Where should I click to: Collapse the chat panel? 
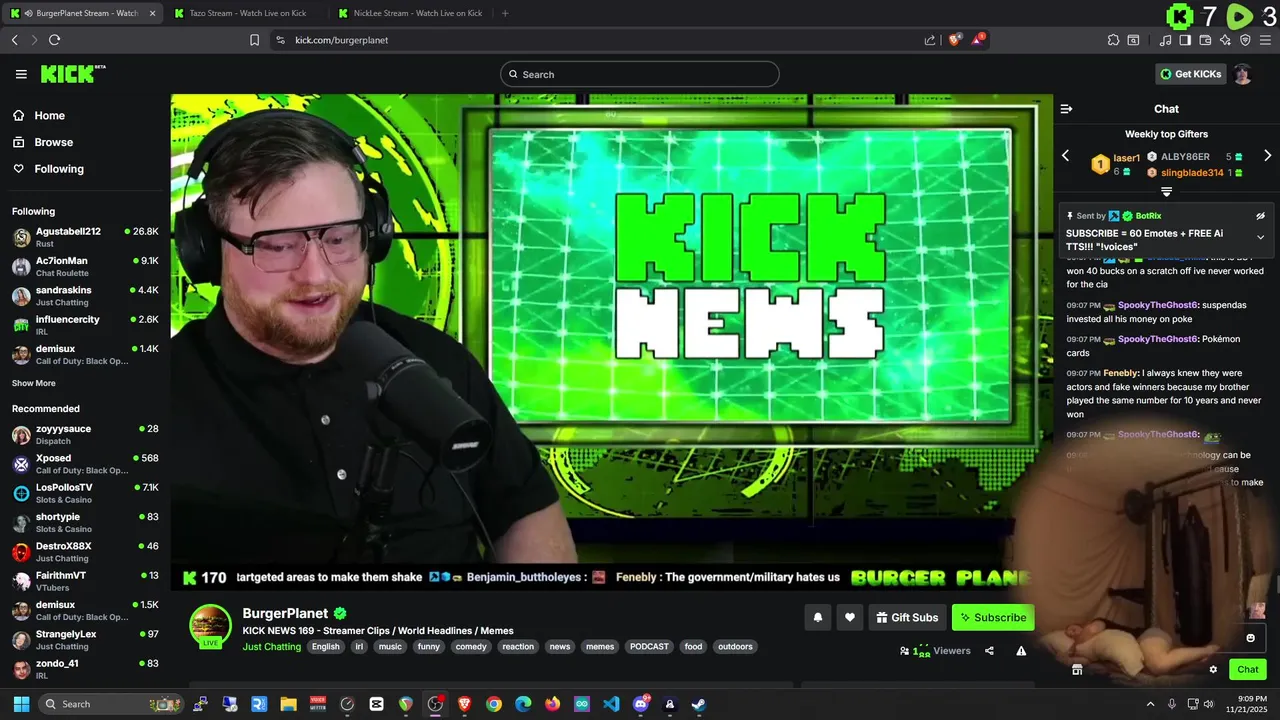tap(1066, 109)
